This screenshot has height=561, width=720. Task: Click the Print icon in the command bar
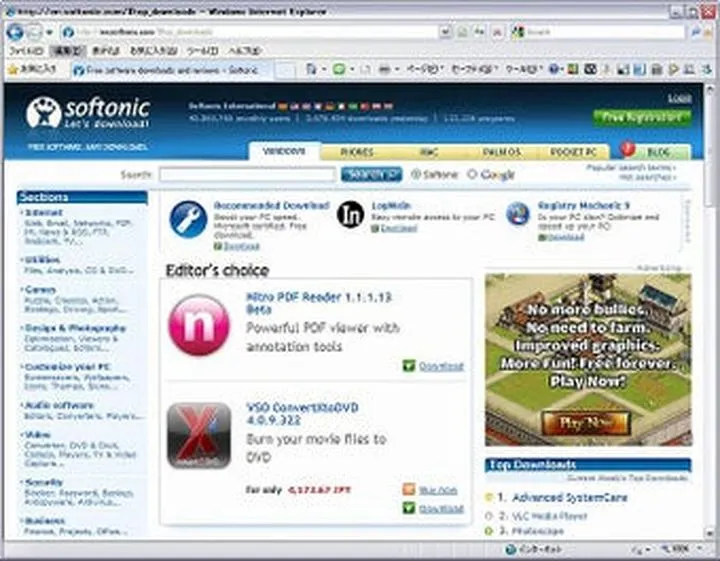click(x=384, y=69)
